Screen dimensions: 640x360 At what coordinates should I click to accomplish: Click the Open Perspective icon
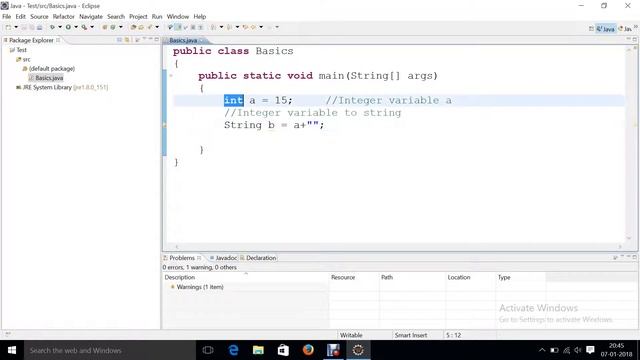coord(591,29)
